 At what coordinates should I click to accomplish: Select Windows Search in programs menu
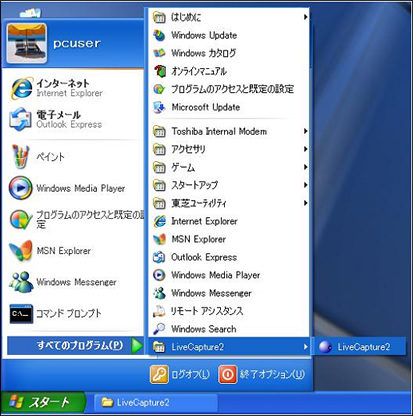pyautogui.click(x=230, y=329)
